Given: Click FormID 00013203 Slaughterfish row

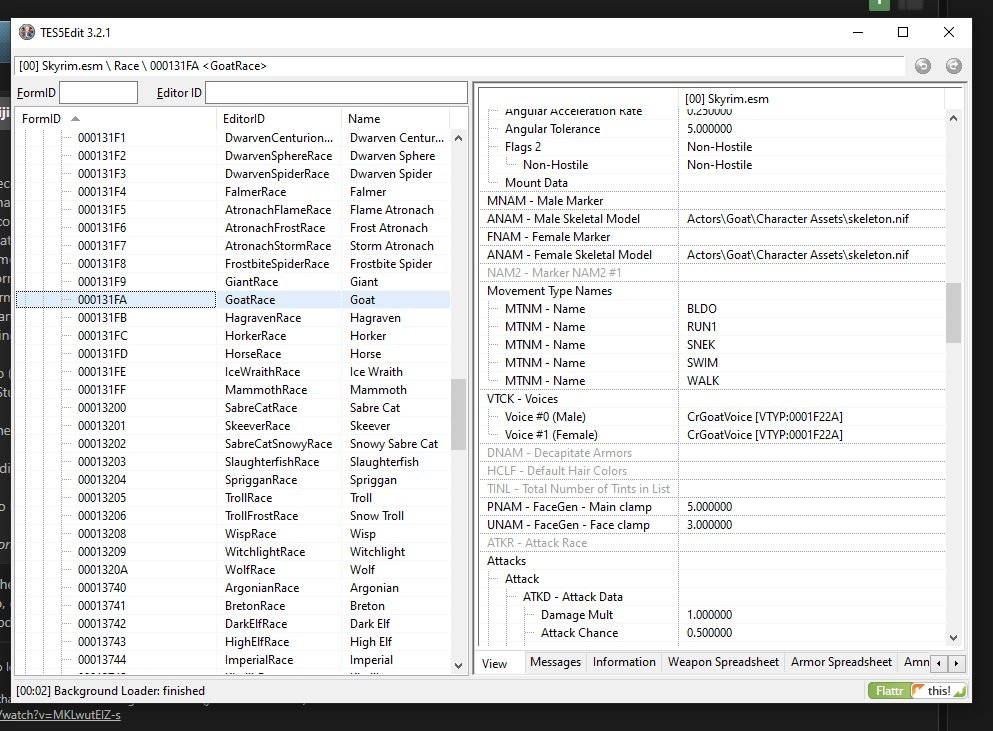Looking at the screenshot, I should coord(234,462).
